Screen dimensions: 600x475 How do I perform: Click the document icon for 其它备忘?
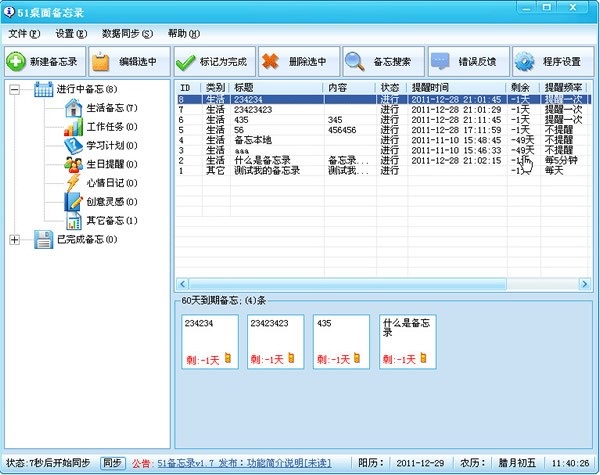pos(73,220)
